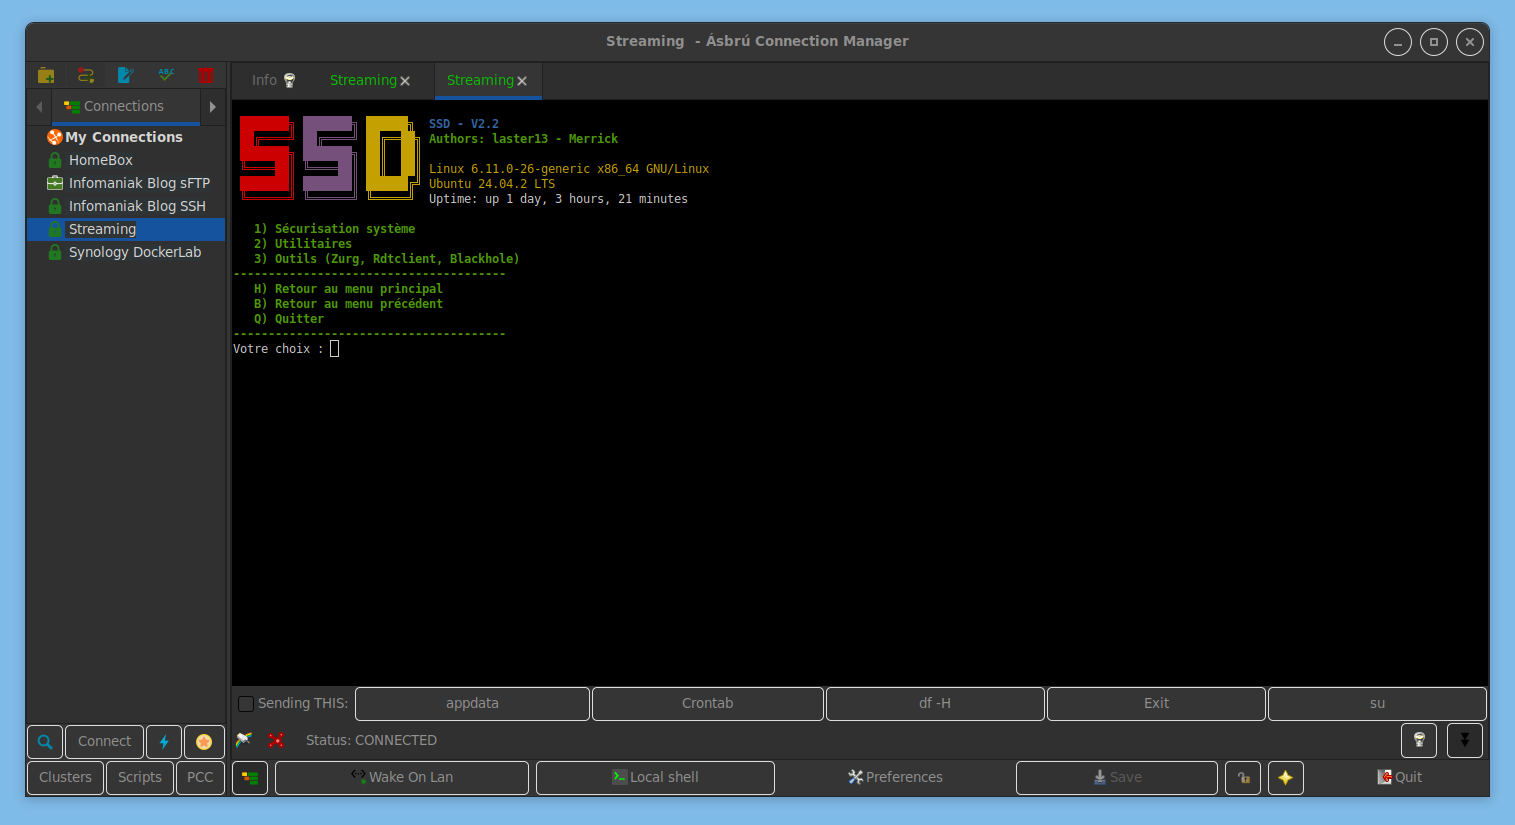Select Synology DockerLab connection
The height and width of the screenshot is (825, 1515).
(134, 252)
